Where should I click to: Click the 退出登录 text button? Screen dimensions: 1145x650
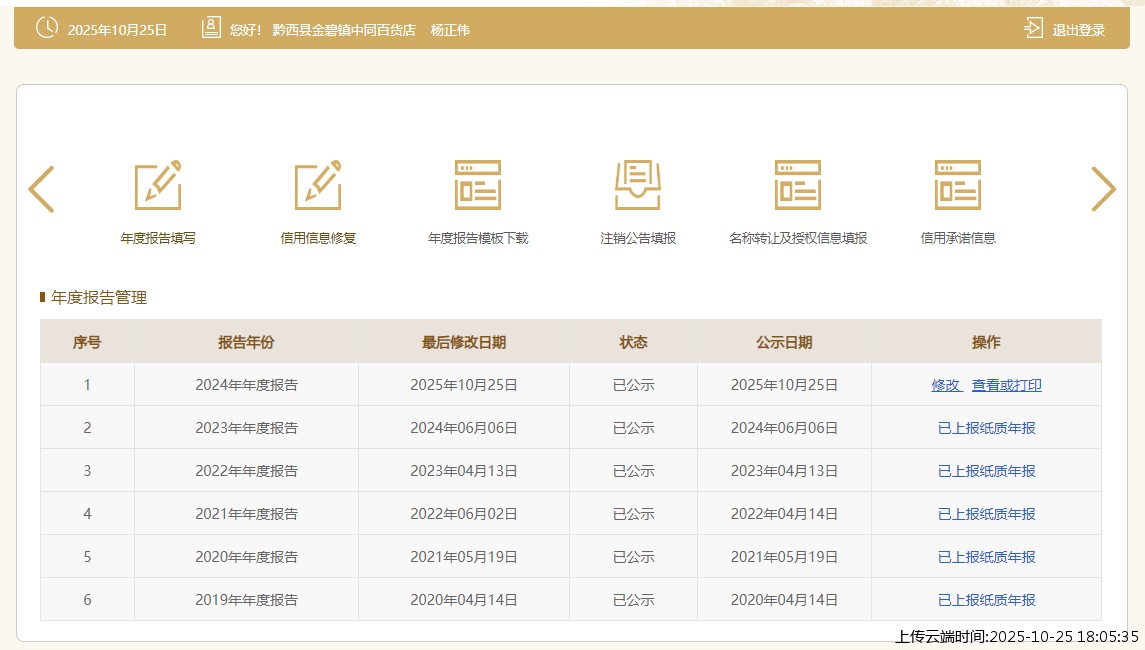click(1078, 30)
